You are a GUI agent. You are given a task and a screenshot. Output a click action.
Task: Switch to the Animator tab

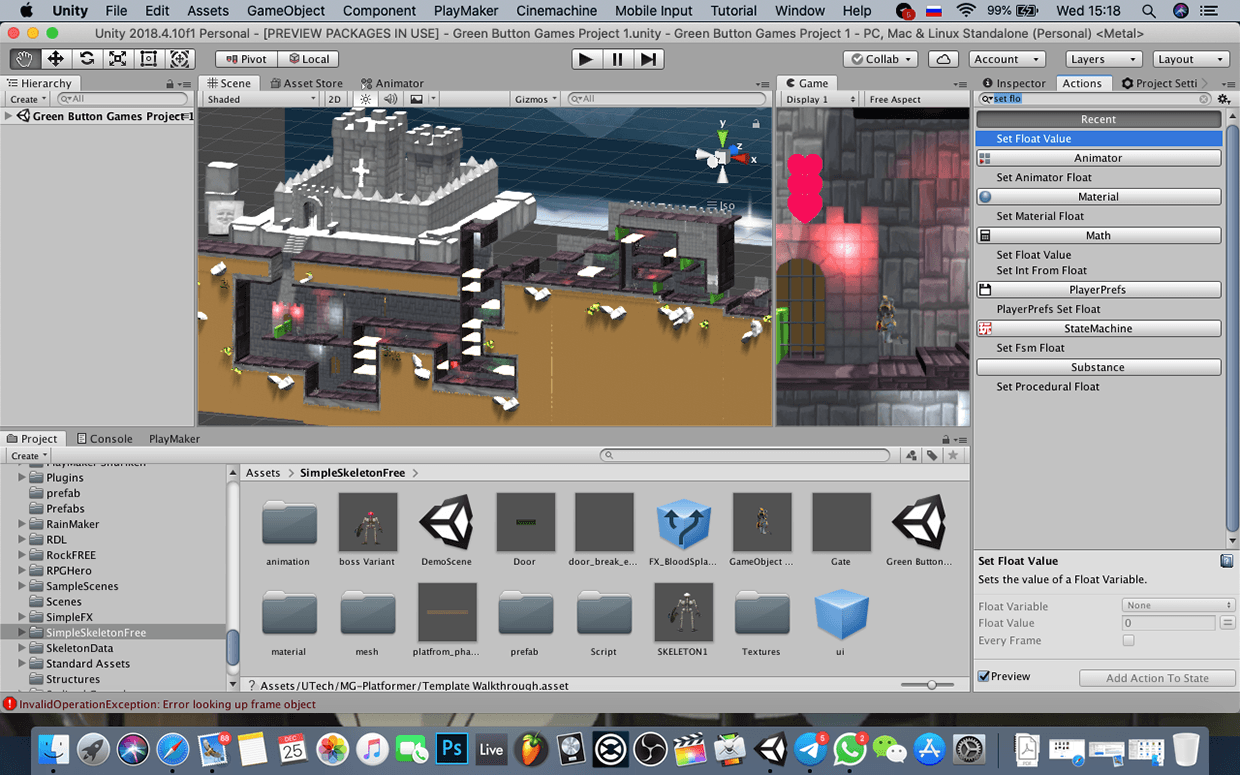click(392, 83)
